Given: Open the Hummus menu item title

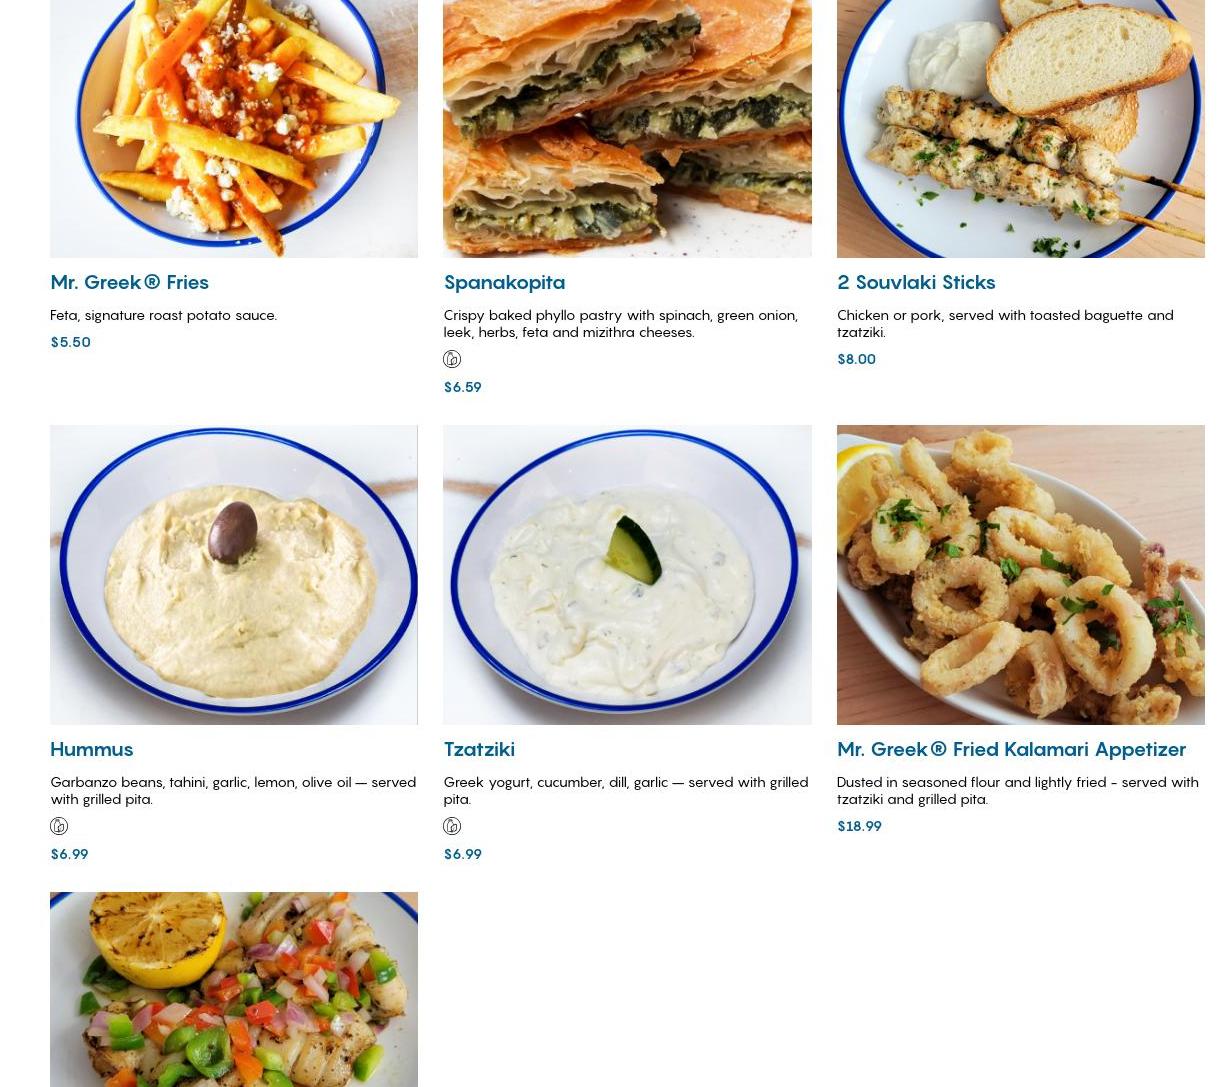Looking at the screenshot, I should 91,749.
